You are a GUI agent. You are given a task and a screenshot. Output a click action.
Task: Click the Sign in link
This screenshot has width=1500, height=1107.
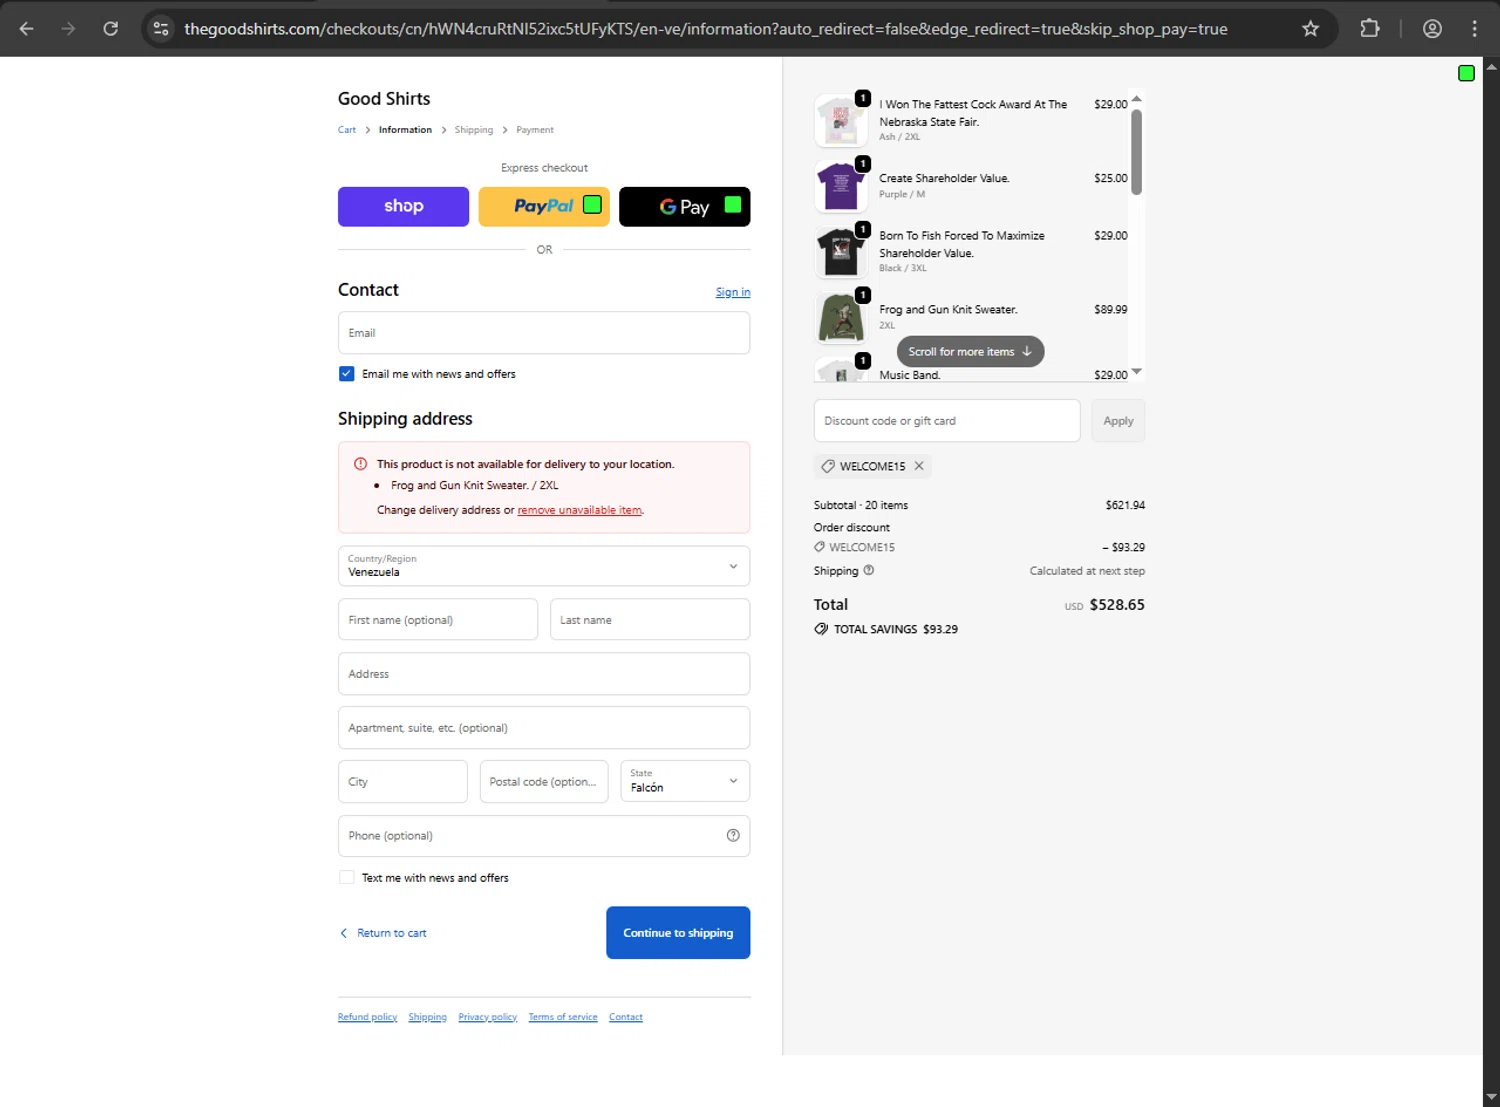pyautogui.click(x=733, y=292)
